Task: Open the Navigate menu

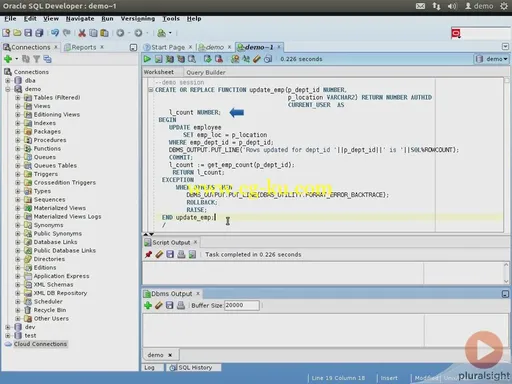Action: 80,18
